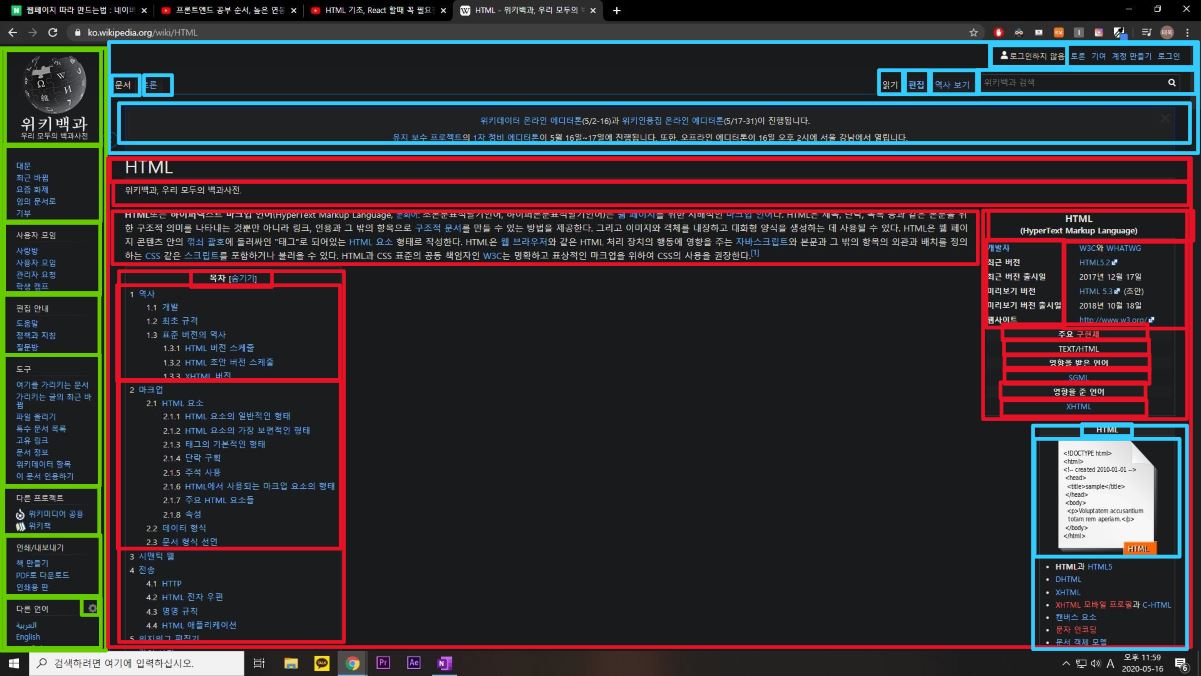Open the Chrome profile avatar
Viewport: 1201px width, 676px height.
1166,32
